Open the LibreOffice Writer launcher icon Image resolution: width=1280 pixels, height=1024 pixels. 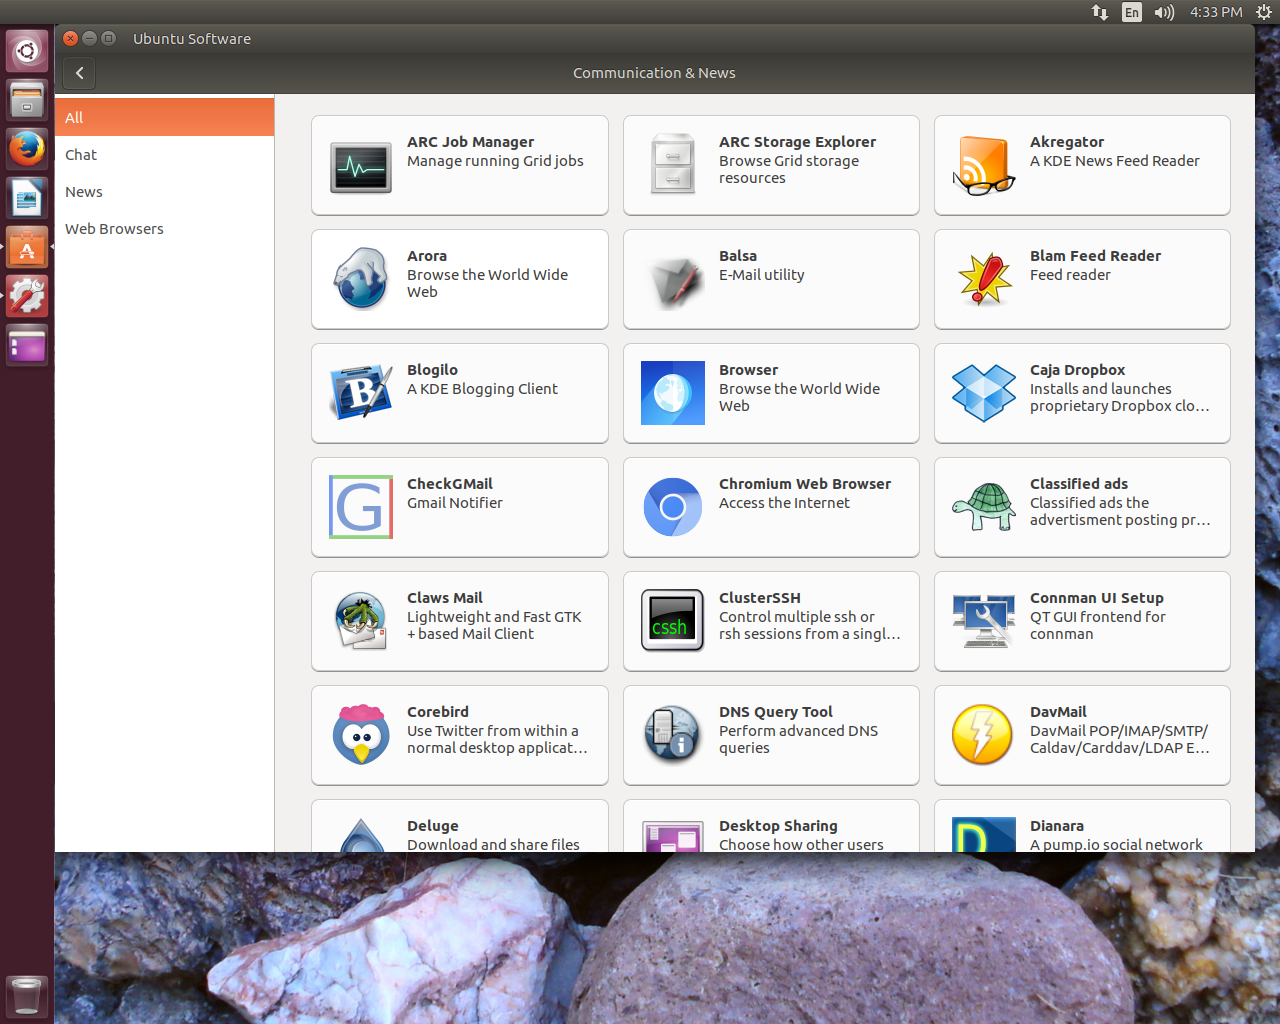click(x=27, y=198)
